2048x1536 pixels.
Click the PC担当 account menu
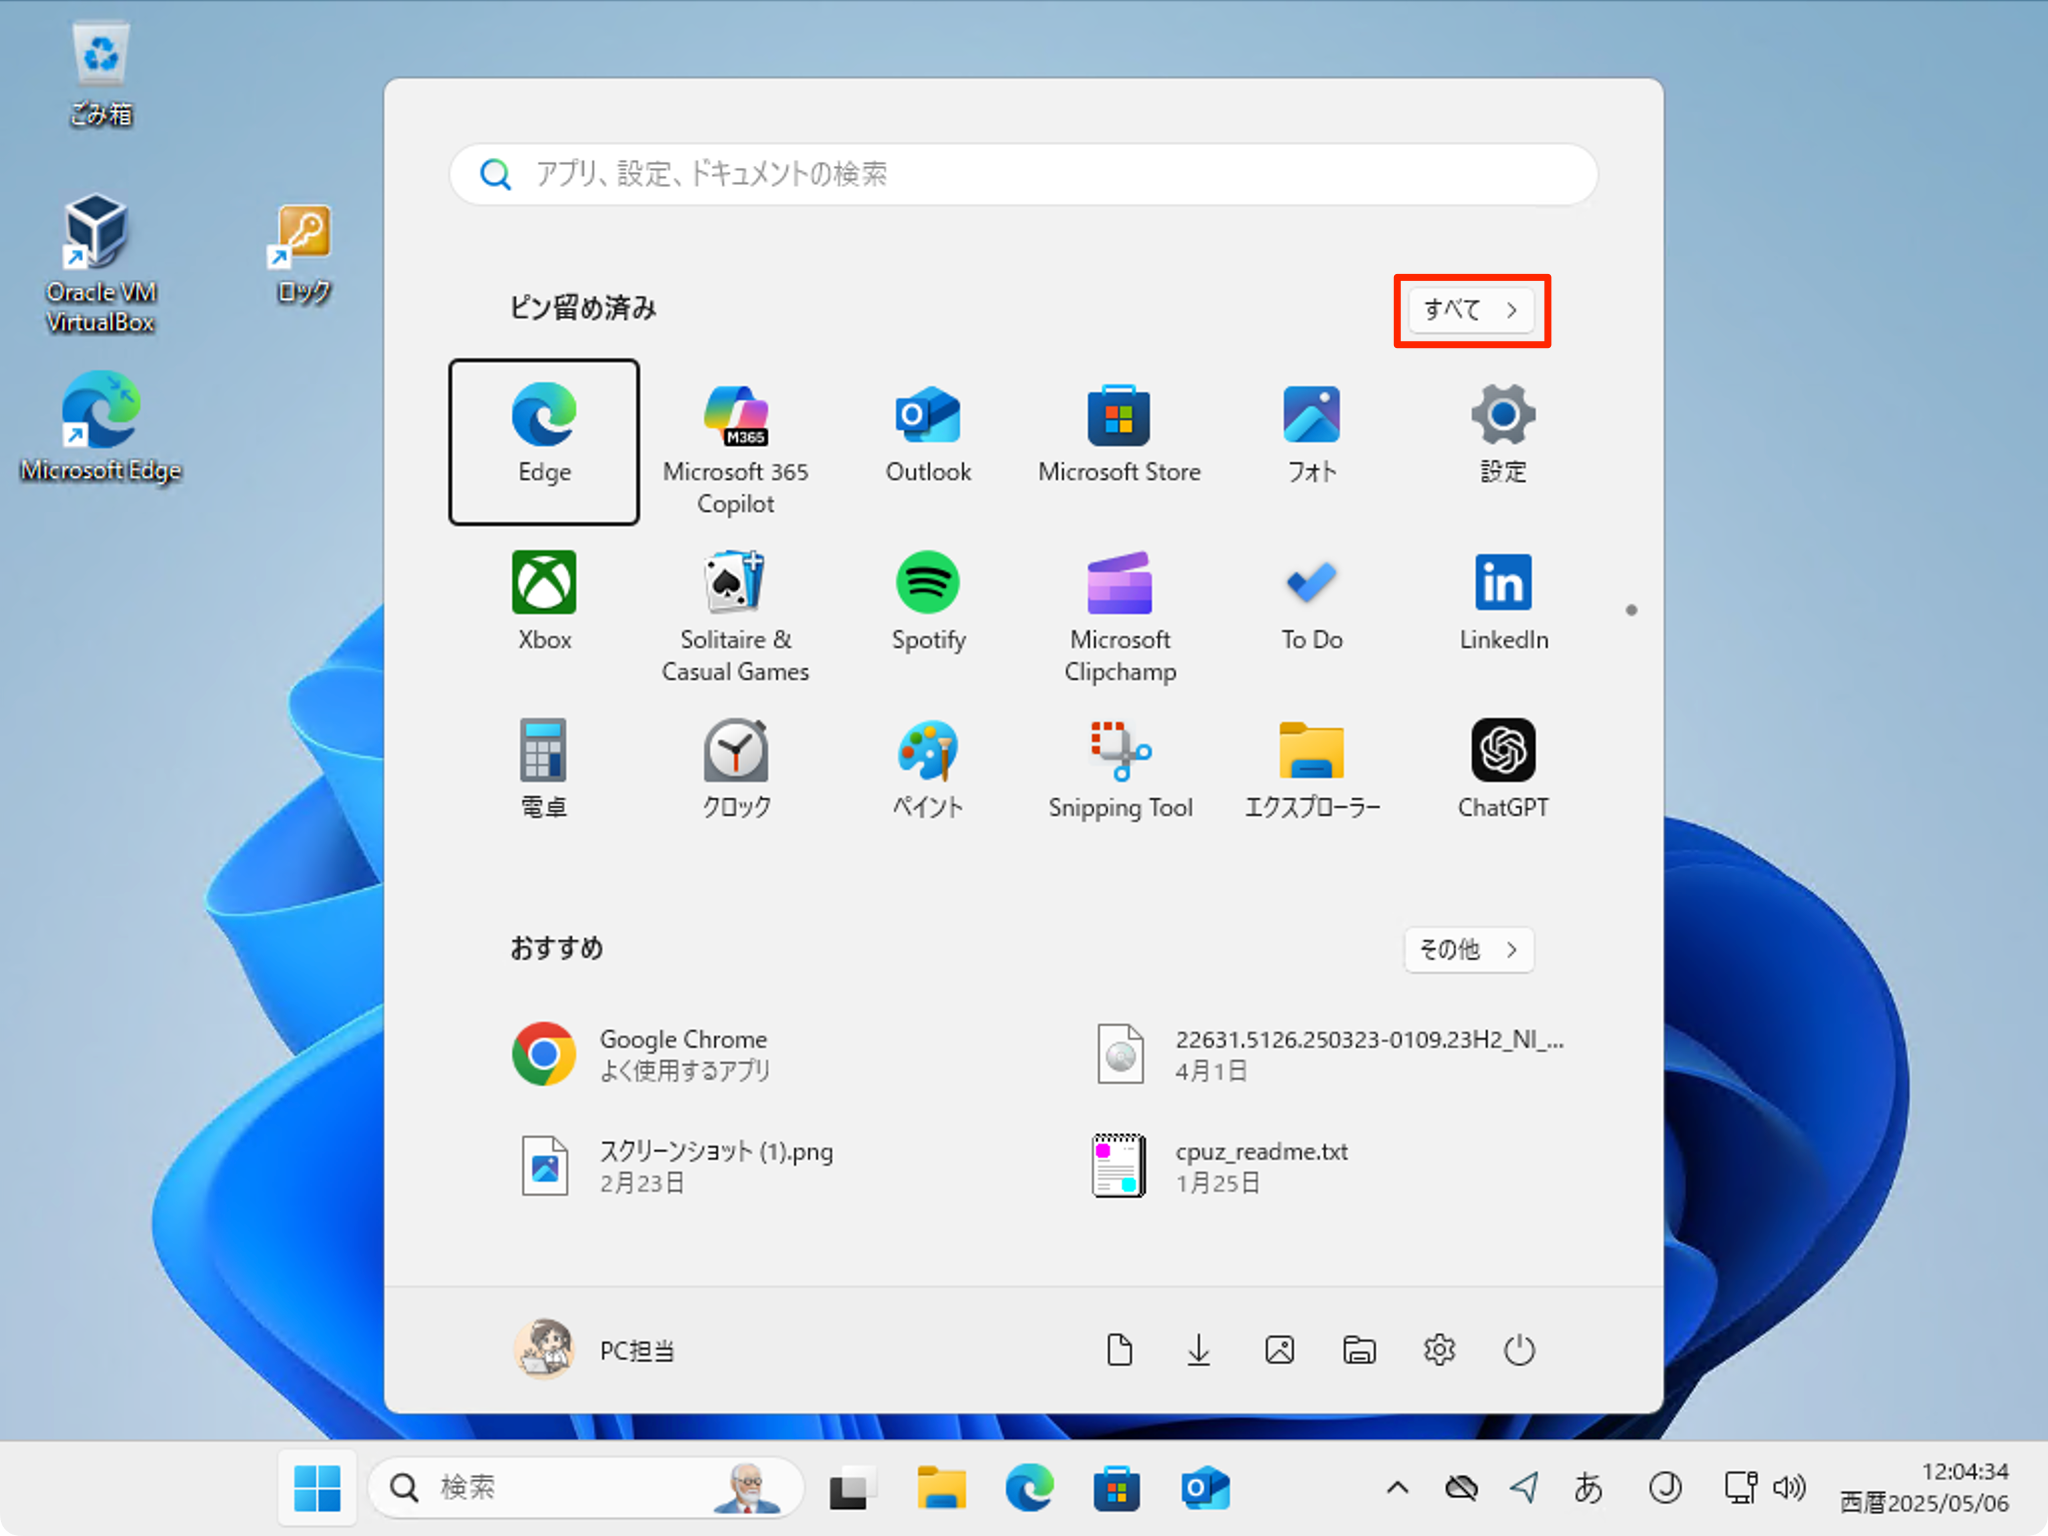pyautogui.click(x=595, y=1349)
